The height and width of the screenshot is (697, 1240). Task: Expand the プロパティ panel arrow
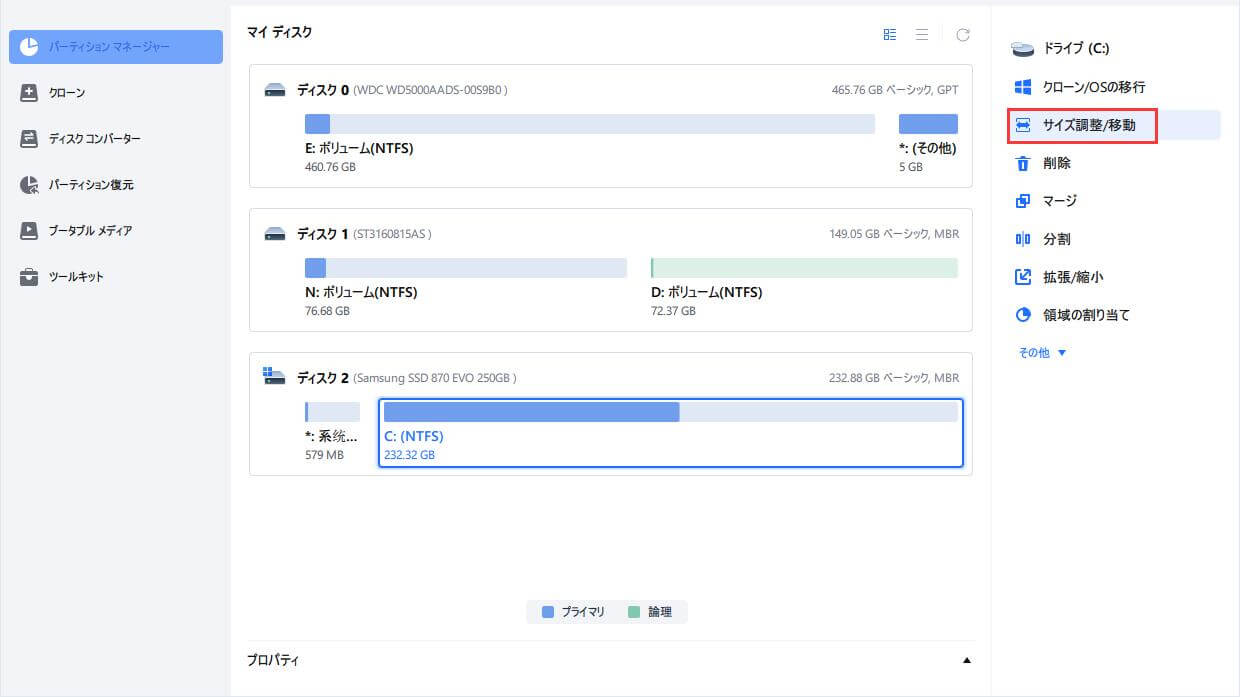click(966, 661)
